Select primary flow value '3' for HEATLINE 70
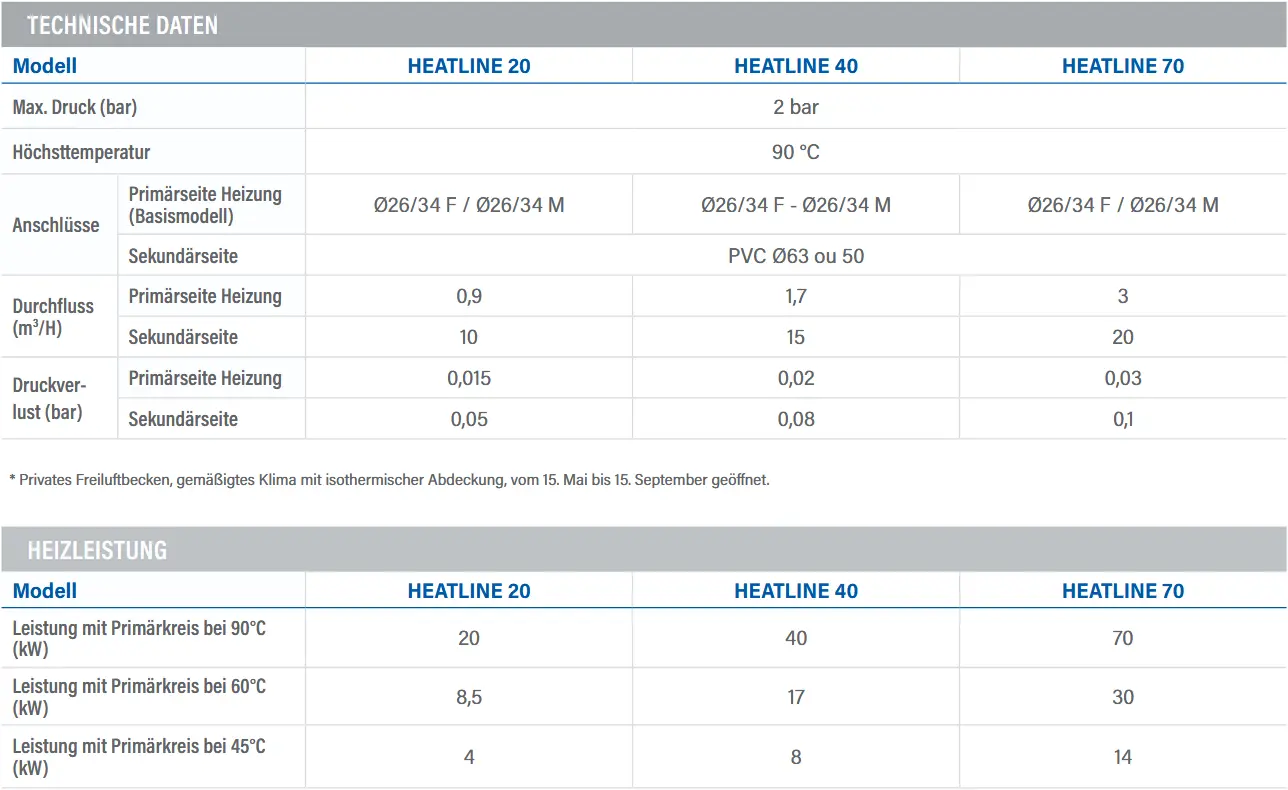 tap(1123, 296)
